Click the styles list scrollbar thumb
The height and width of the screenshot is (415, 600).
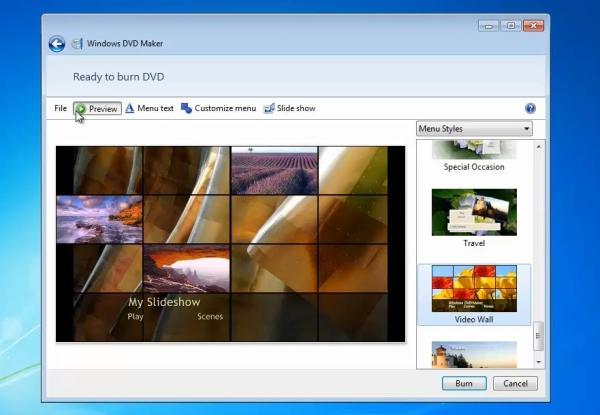tap(538, 336)
